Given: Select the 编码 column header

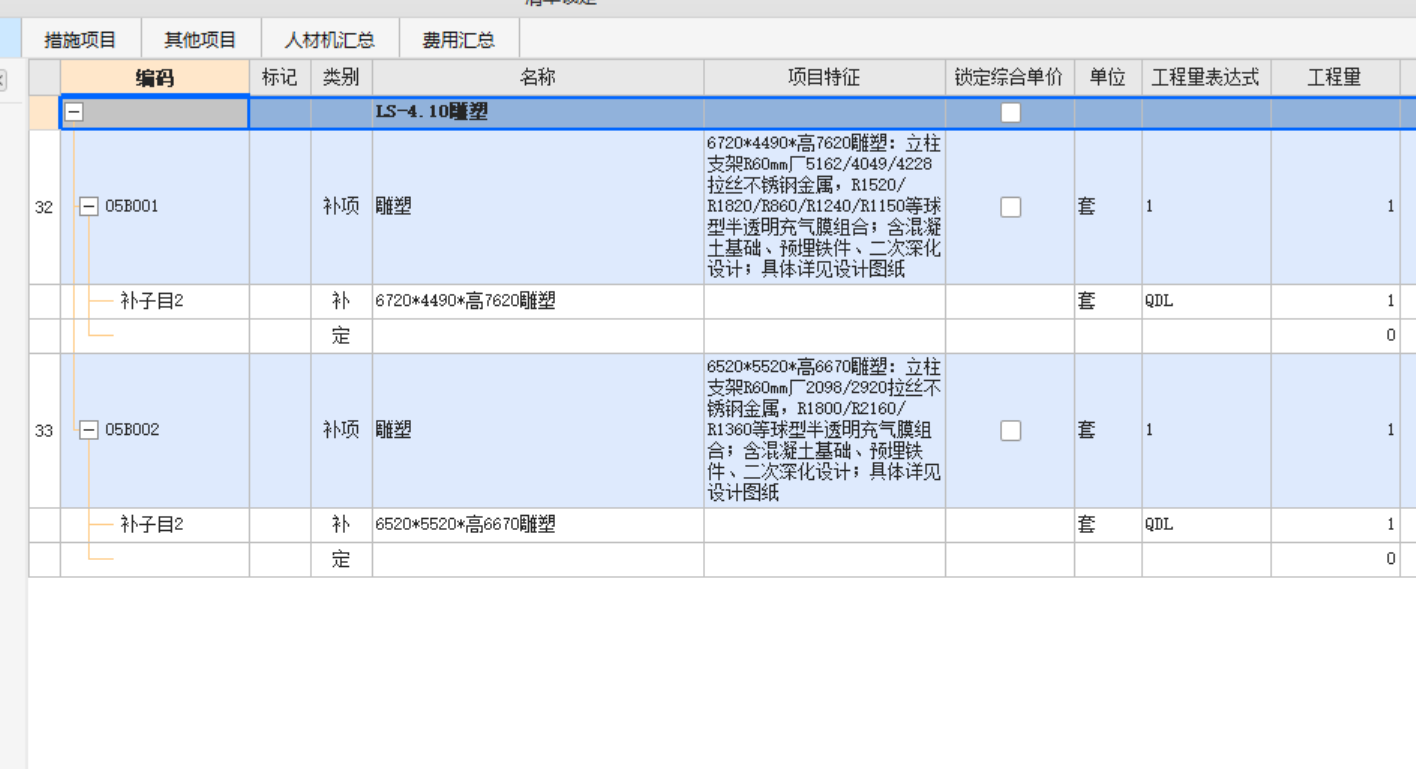Looking at the screenshot, I should [x=155, y=78].
